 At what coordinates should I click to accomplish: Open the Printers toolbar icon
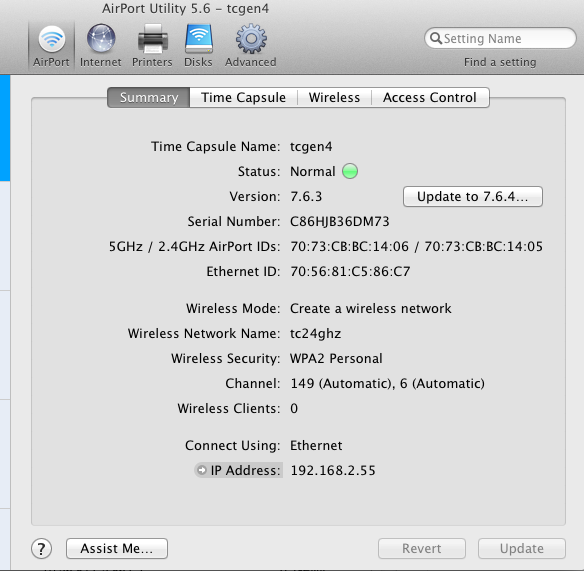coord(153,39)
